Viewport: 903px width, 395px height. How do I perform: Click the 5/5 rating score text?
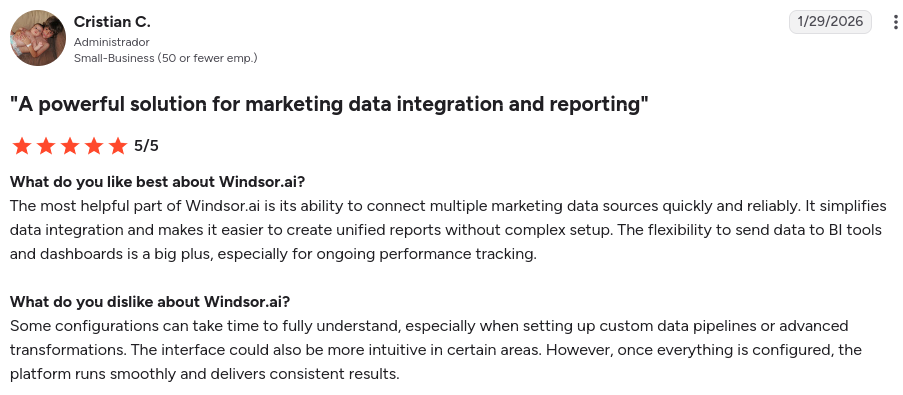pyautogui.click(x=146, y=146)
